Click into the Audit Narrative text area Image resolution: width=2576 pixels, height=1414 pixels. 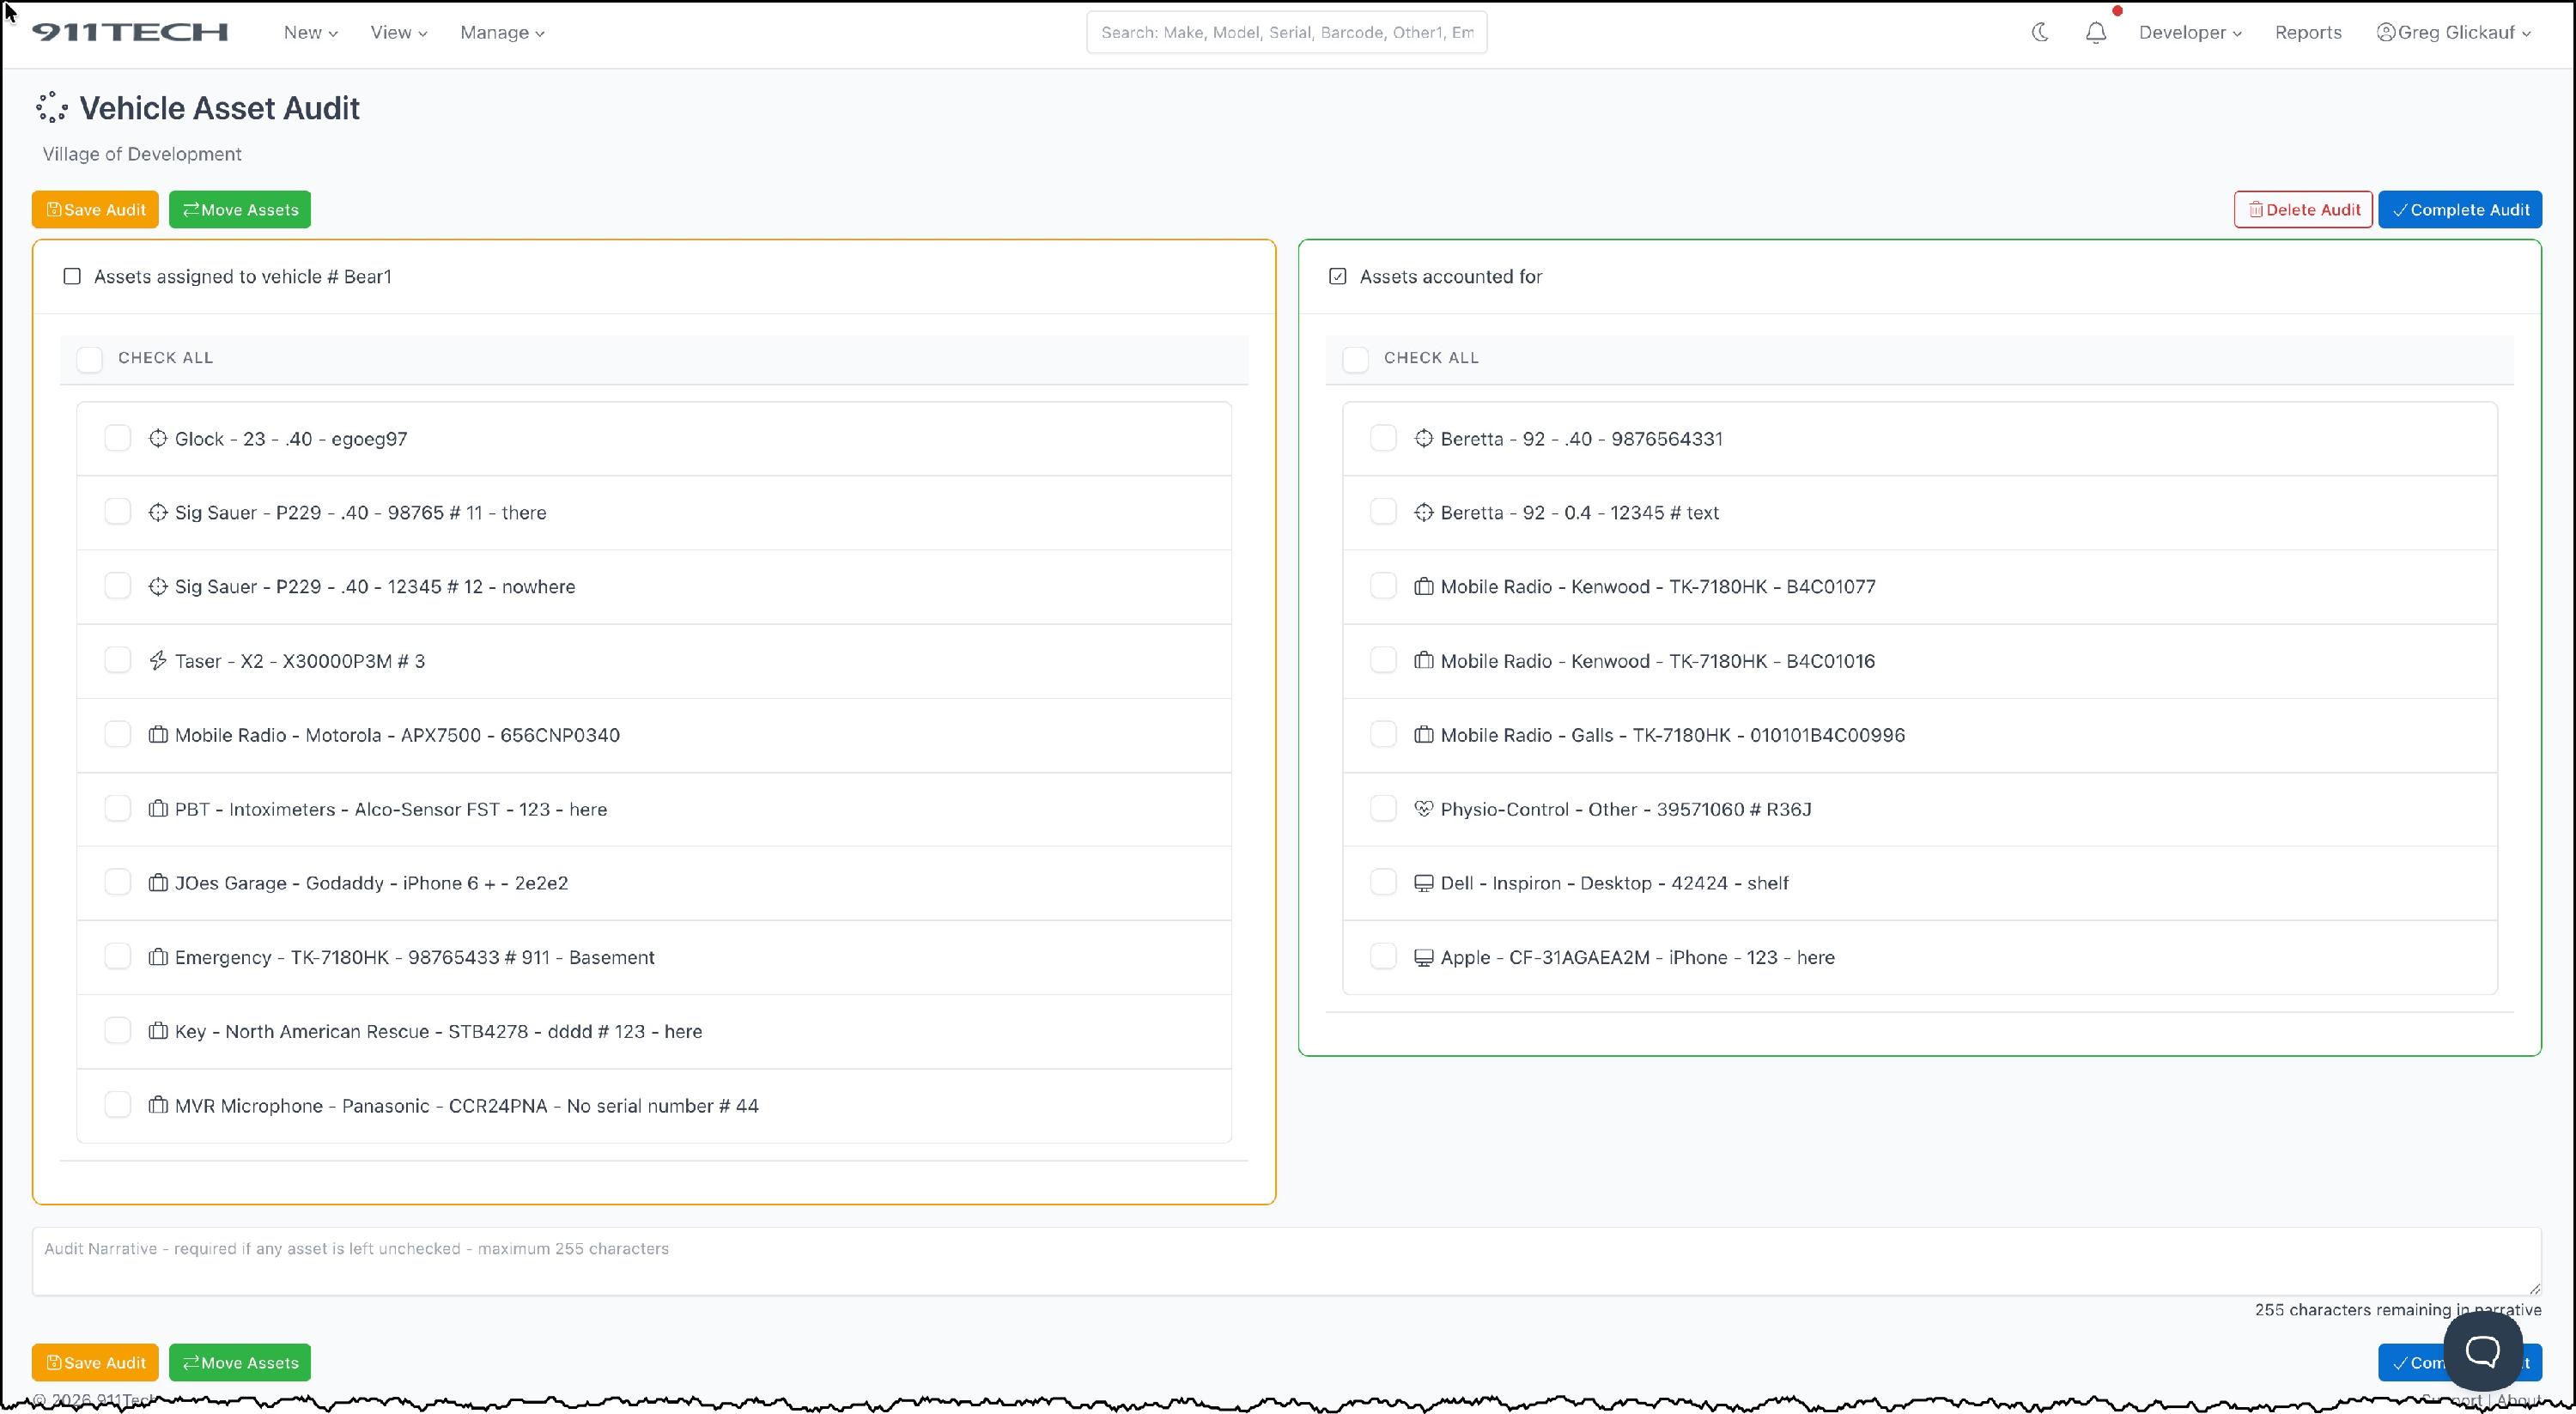[1286, 1262]
